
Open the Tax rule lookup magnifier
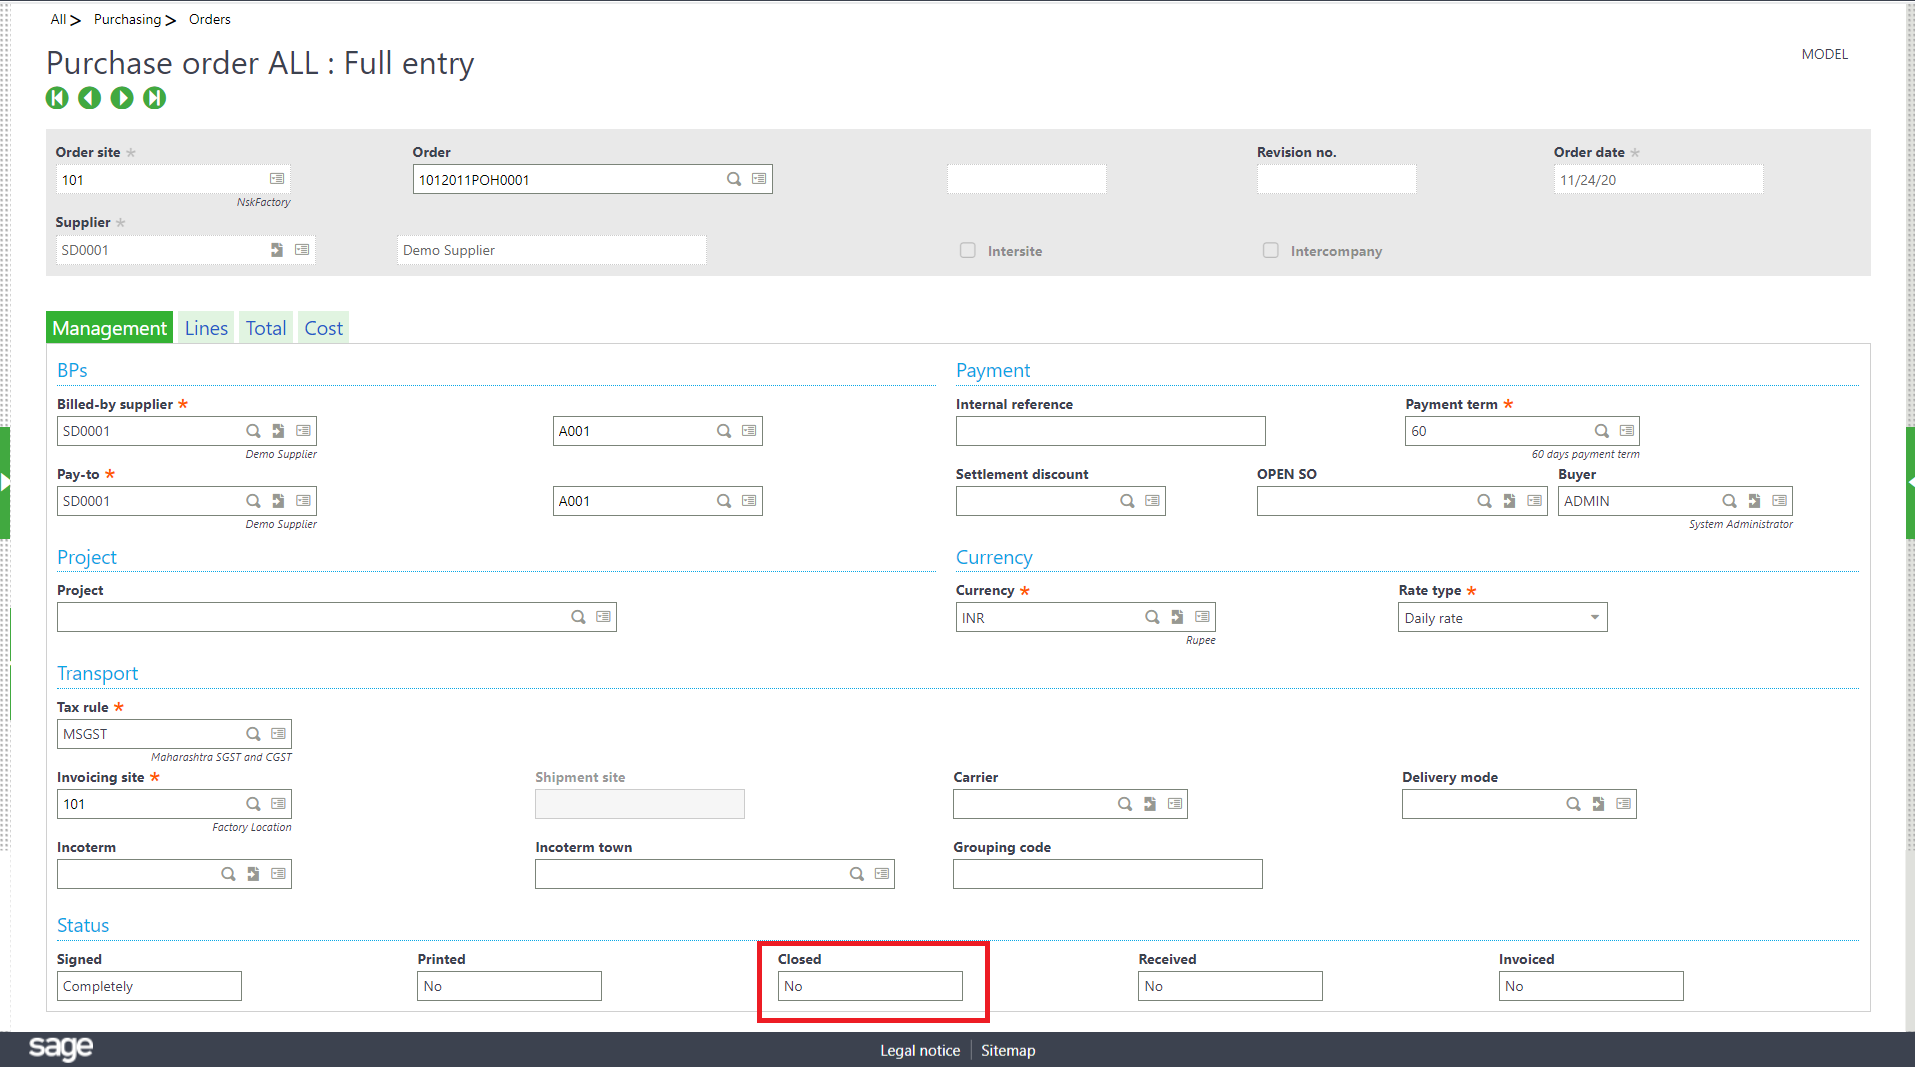[x=253, y=733]
